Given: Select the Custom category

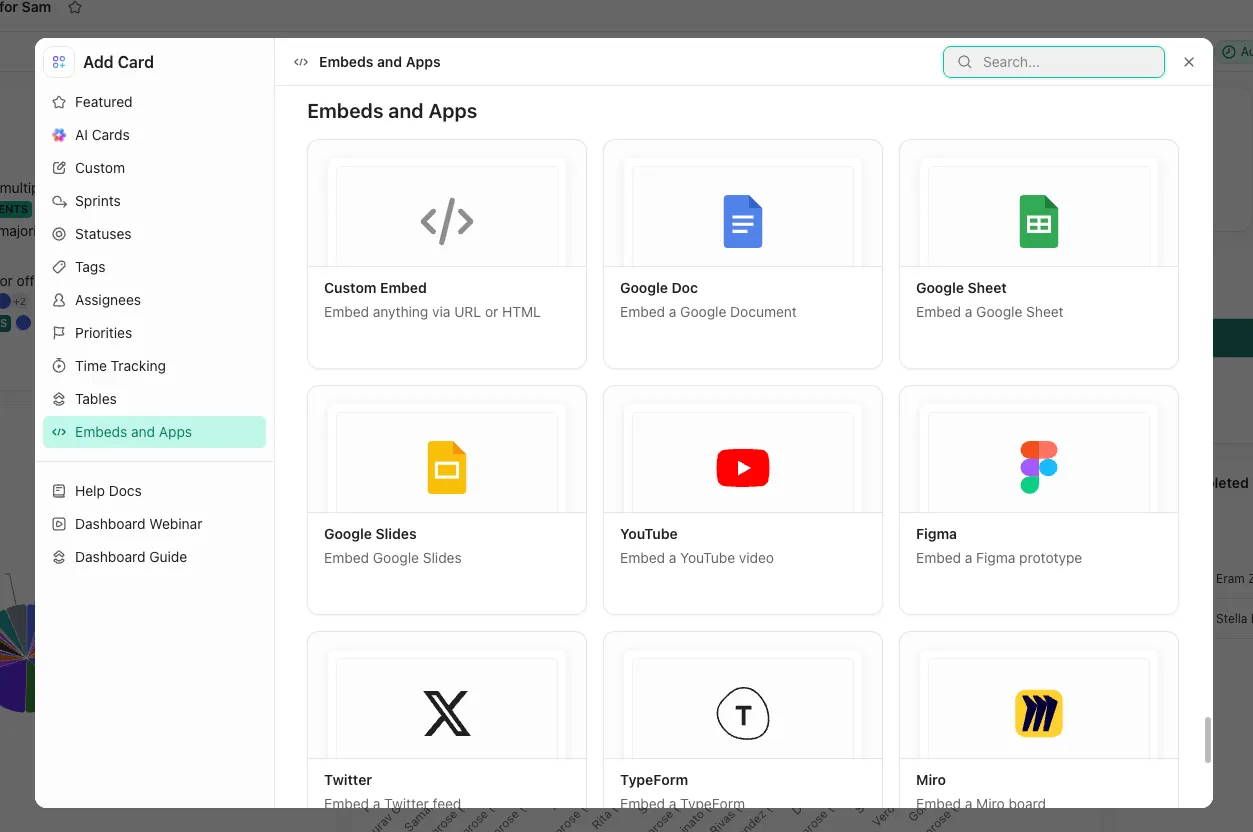Looking at the screenshot, I should (x=154, y=168).
